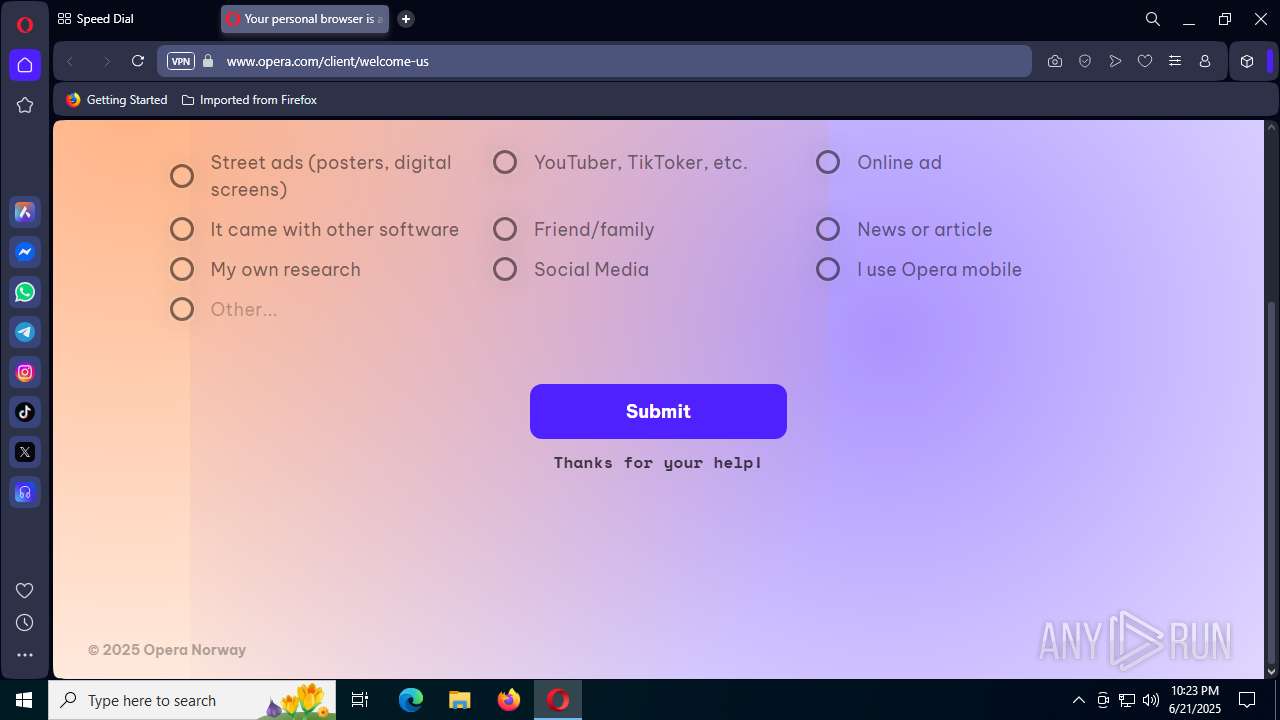This screenshot has height=720, width=1280.
Task: Select the Online ad option
Action: pos(828,162)
